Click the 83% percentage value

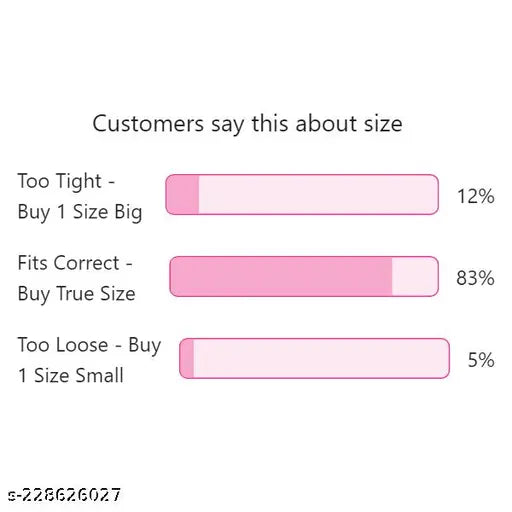[x=475, y=278]
